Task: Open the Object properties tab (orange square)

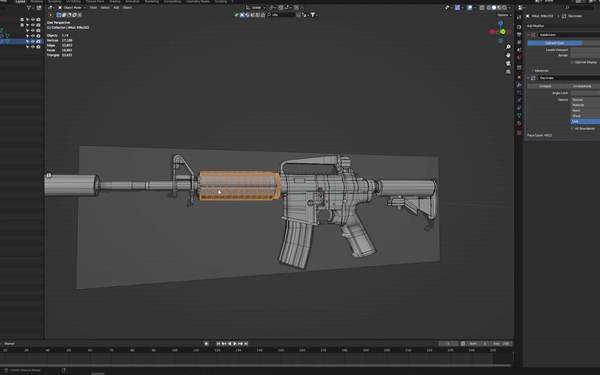Action: [x=519, y=77]
